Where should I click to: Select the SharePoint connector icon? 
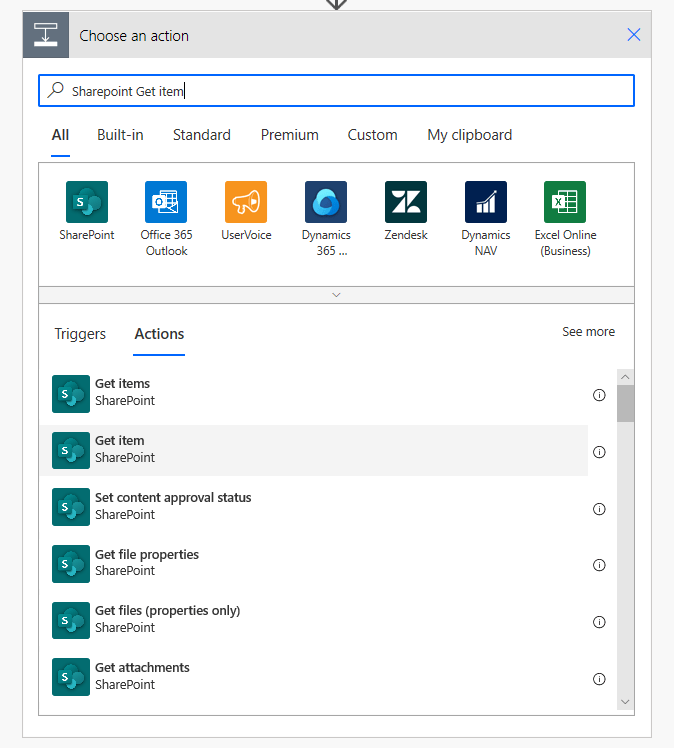click(x=87, y=202)
